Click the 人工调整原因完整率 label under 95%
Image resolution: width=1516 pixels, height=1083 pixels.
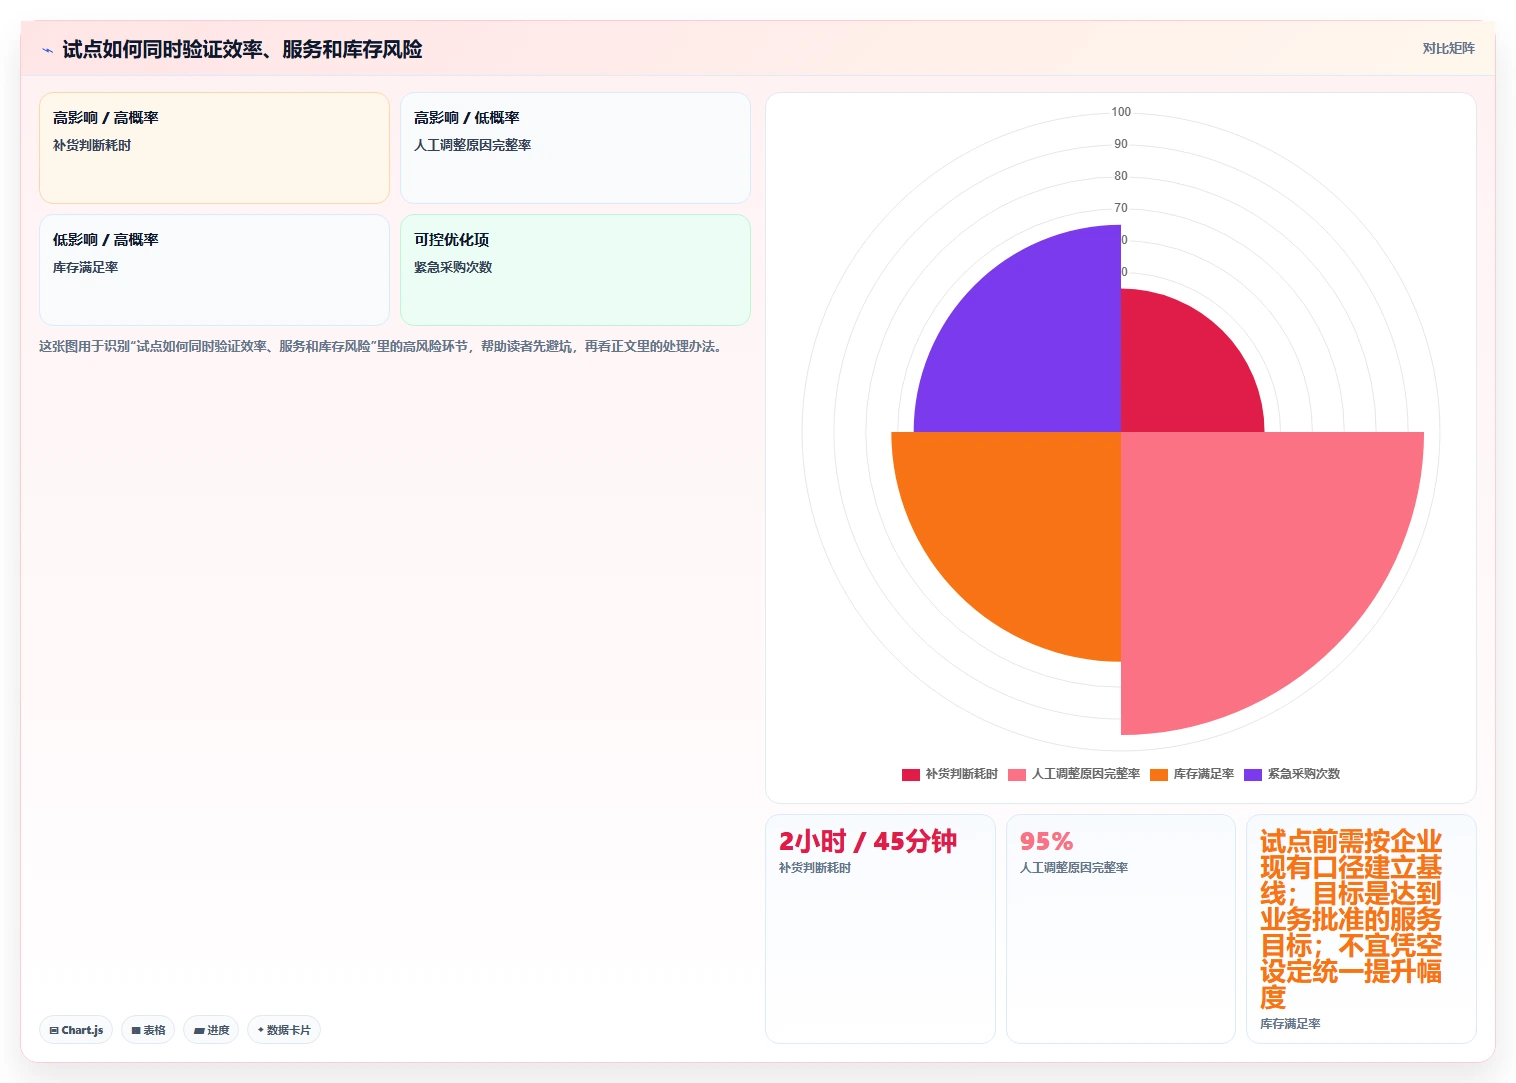(x=1073, y=868)
